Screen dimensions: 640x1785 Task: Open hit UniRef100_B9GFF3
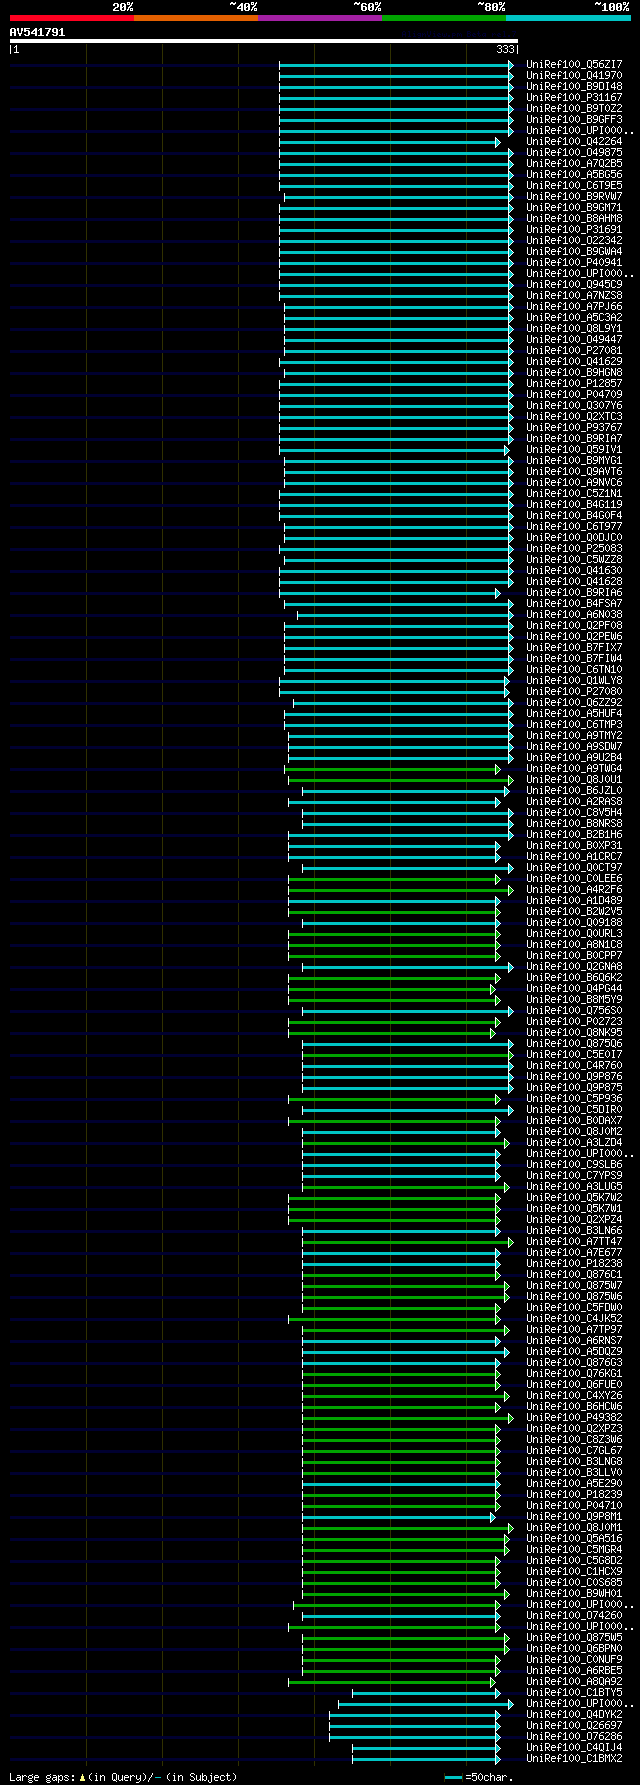(574, 119)
